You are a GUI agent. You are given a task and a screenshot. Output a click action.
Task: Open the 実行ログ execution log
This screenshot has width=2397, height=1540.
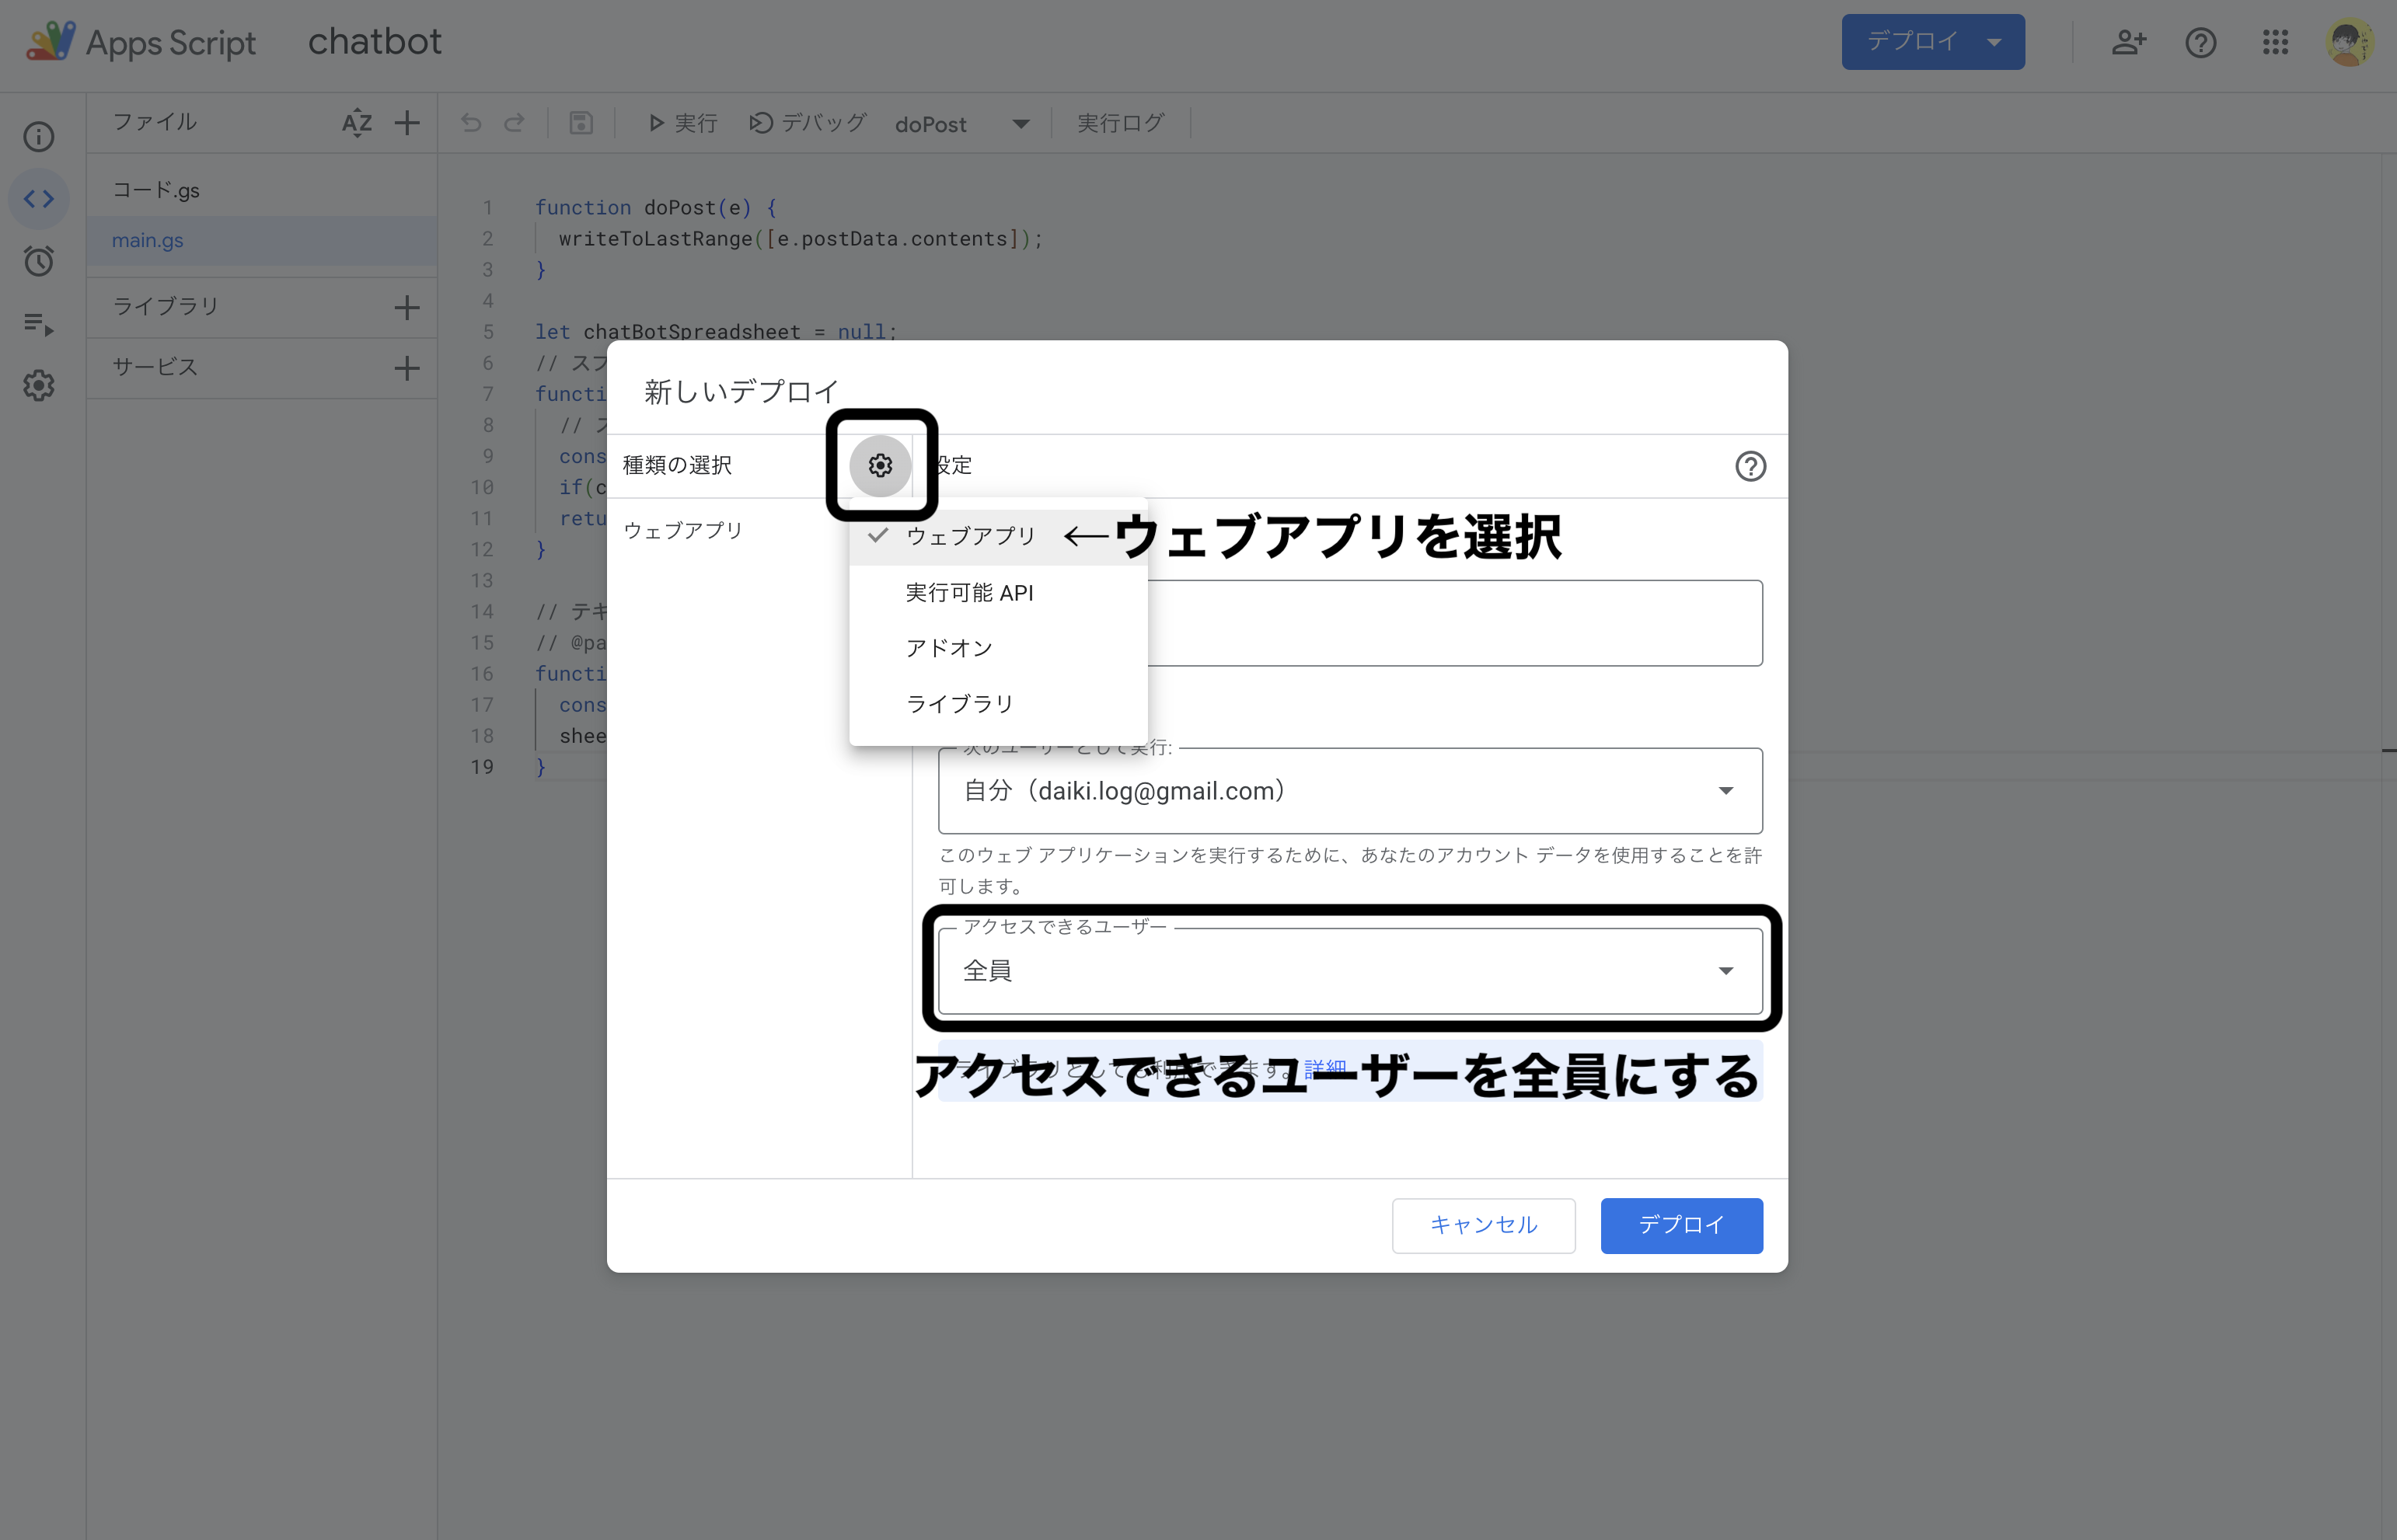[x=1121, y=123]
